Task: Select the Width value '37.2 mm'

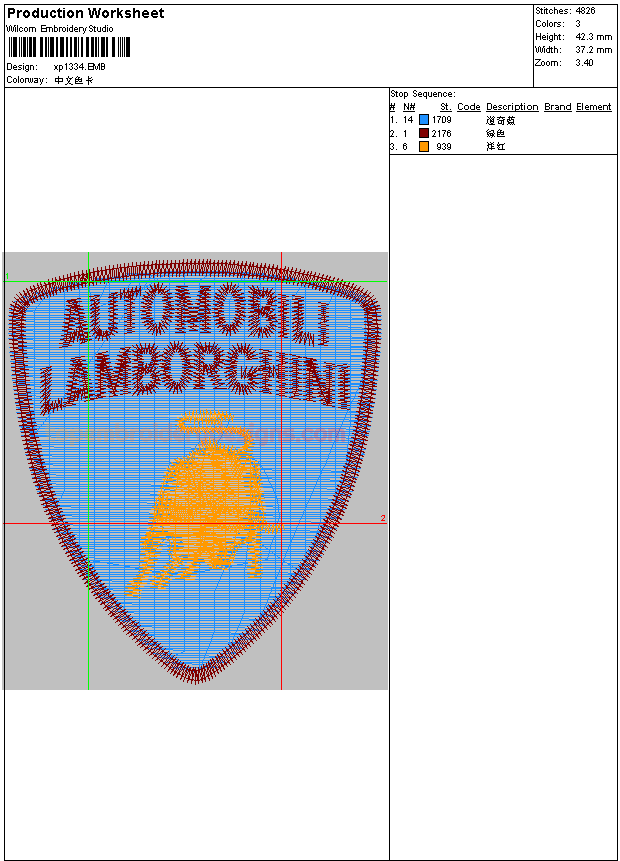Action: click(x=594, y=50)
